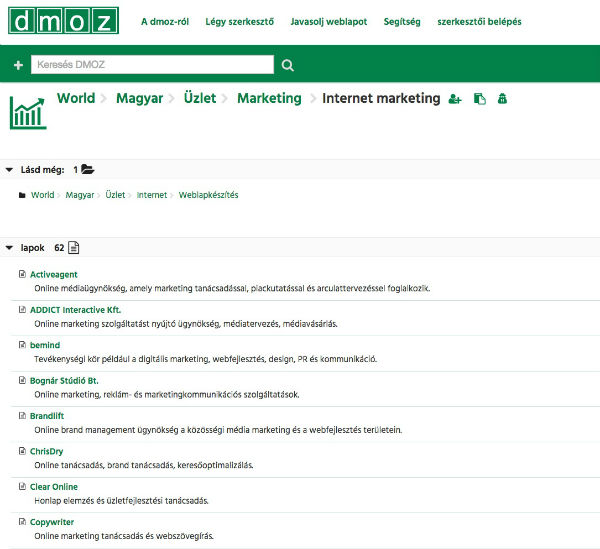Click the green bar chart category icon
This screenshot has width=600, height=549.
(x=28, y=113)
